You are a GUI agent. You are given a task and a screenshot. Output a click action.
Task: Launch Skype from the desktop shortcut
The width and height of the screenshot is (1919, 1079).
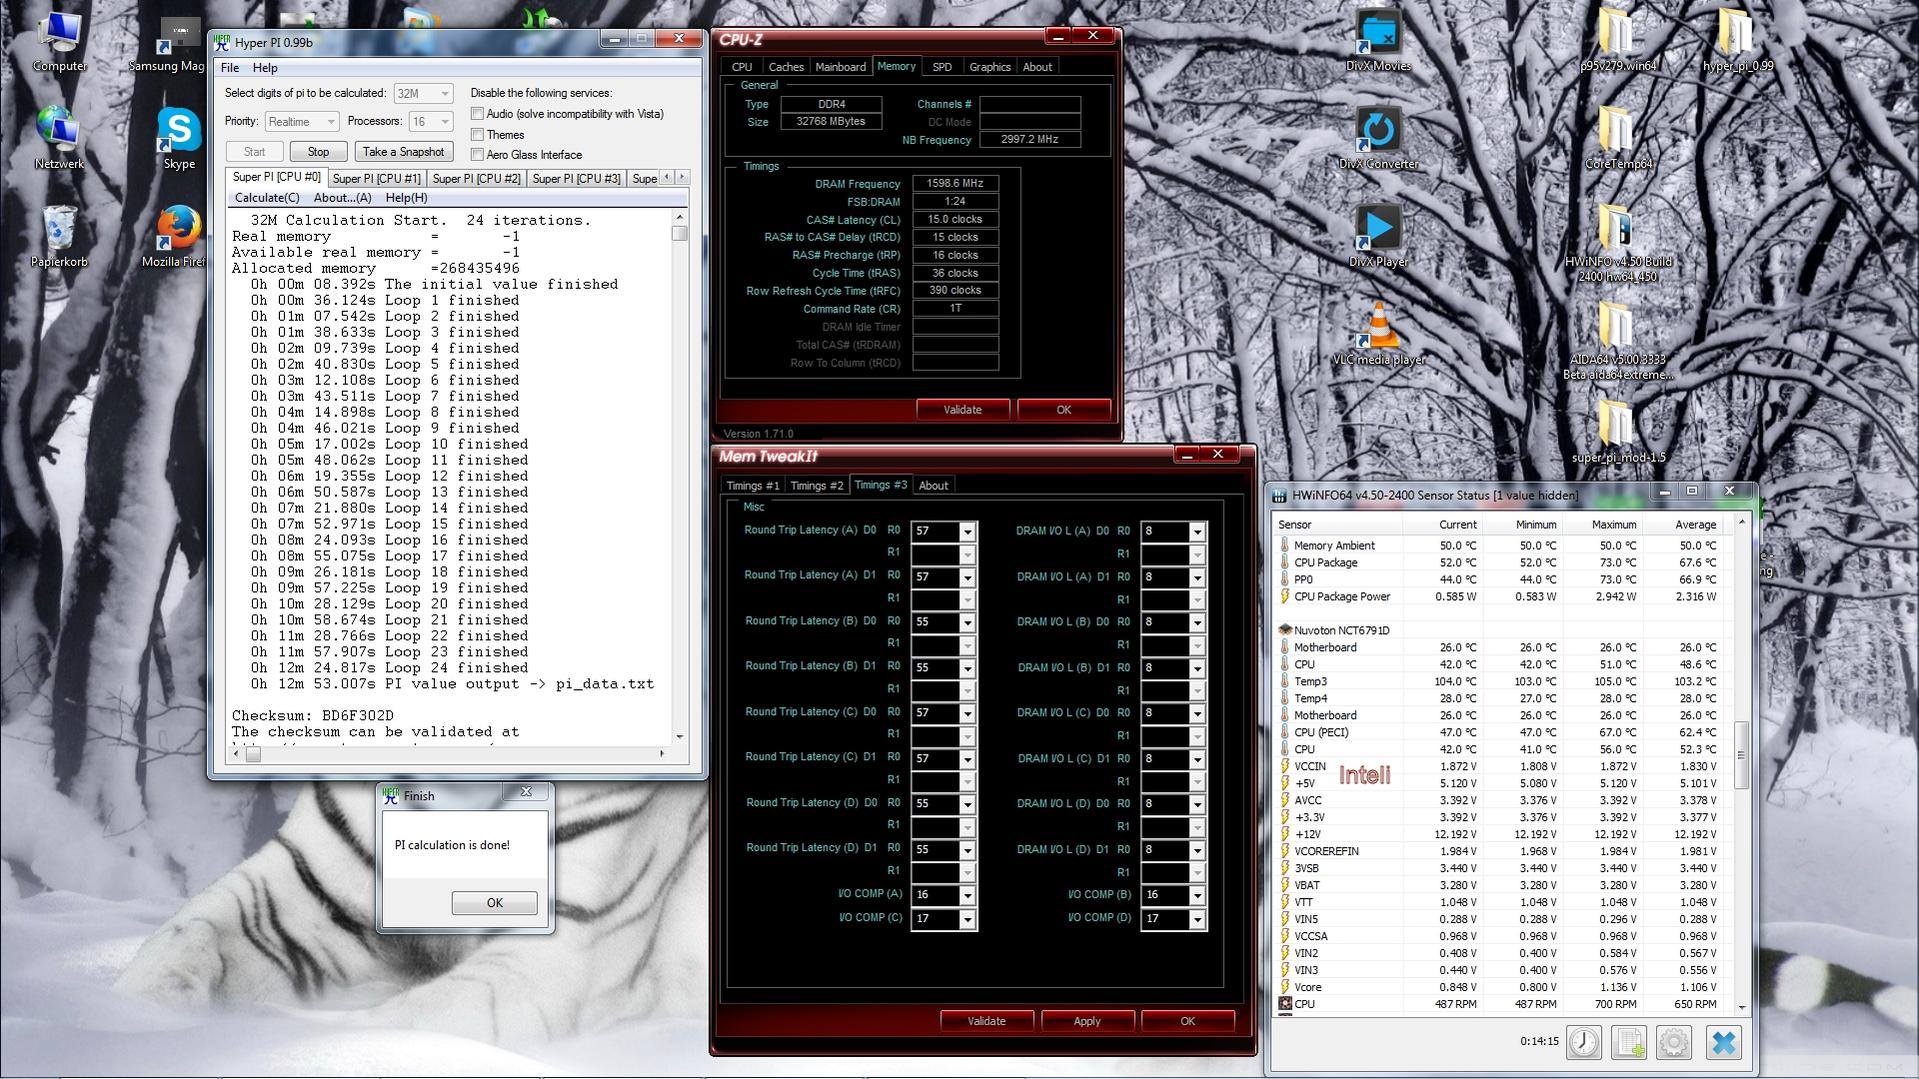pos(179,138)
